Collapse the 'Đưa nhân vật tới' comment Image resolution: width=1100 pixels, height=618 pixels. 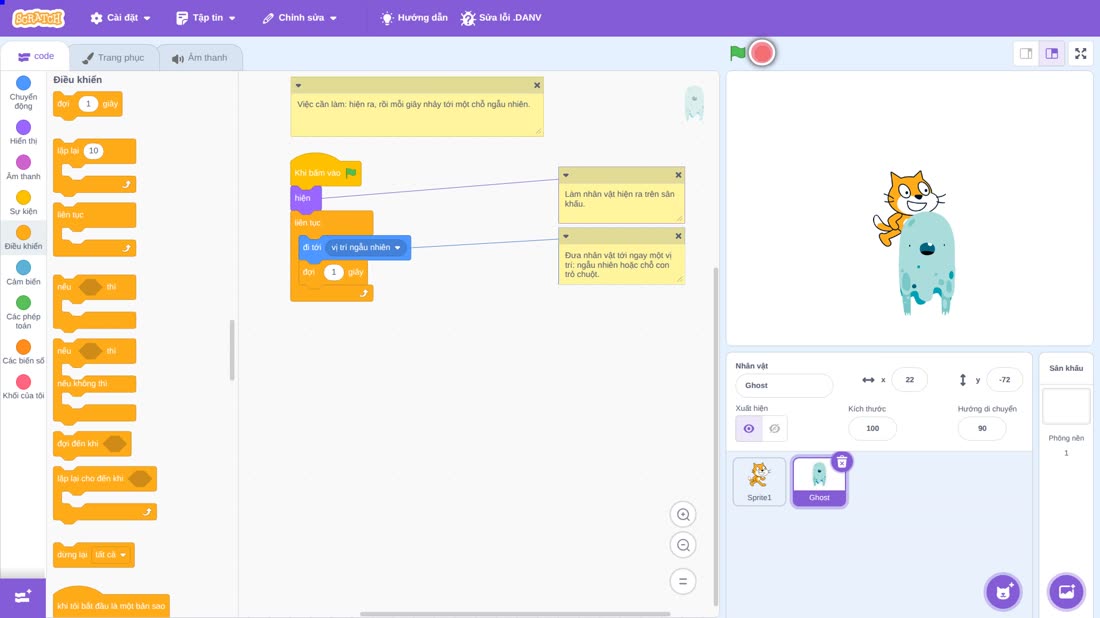(x=566, y=236)
